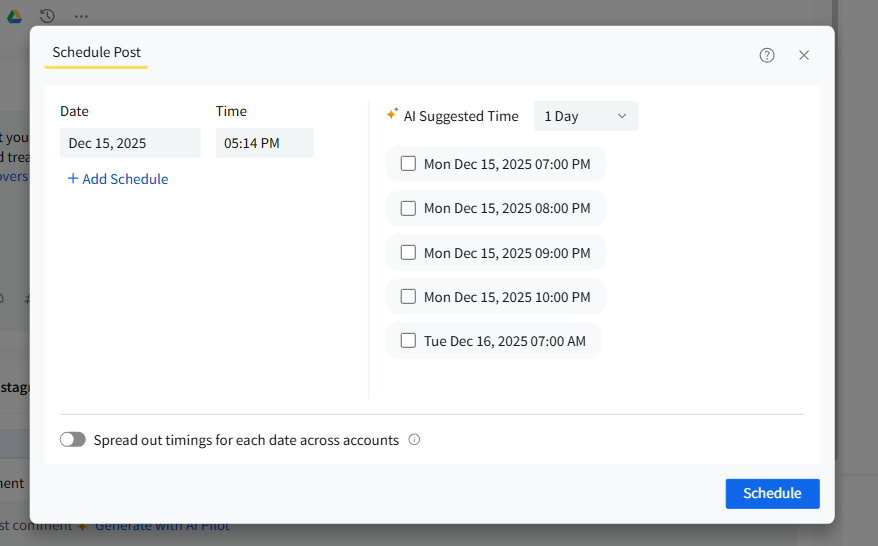Check Mon Dec 15, 2025 09:00 PM
This screenshot has height=546, width=878.
pos(408,253)
